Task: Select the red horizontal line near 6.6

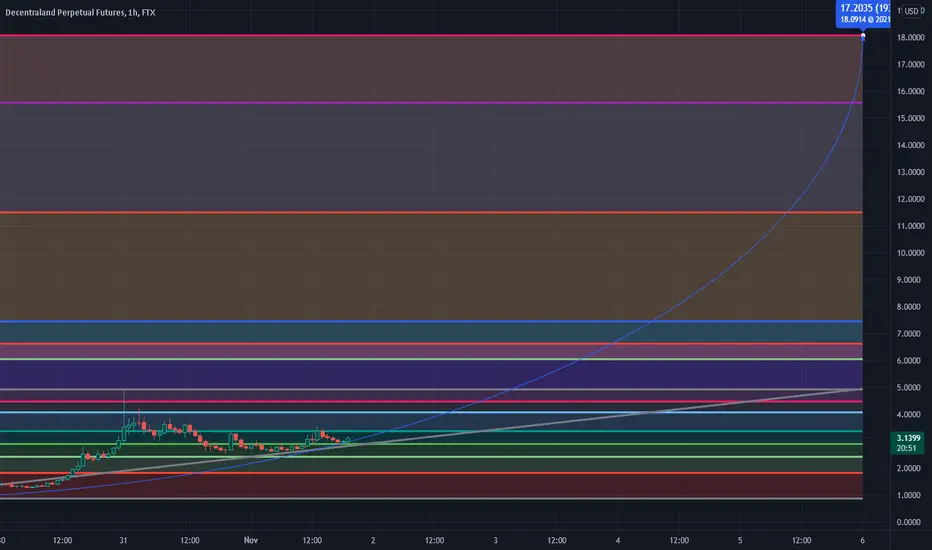Action: click(x=431, y=344)
